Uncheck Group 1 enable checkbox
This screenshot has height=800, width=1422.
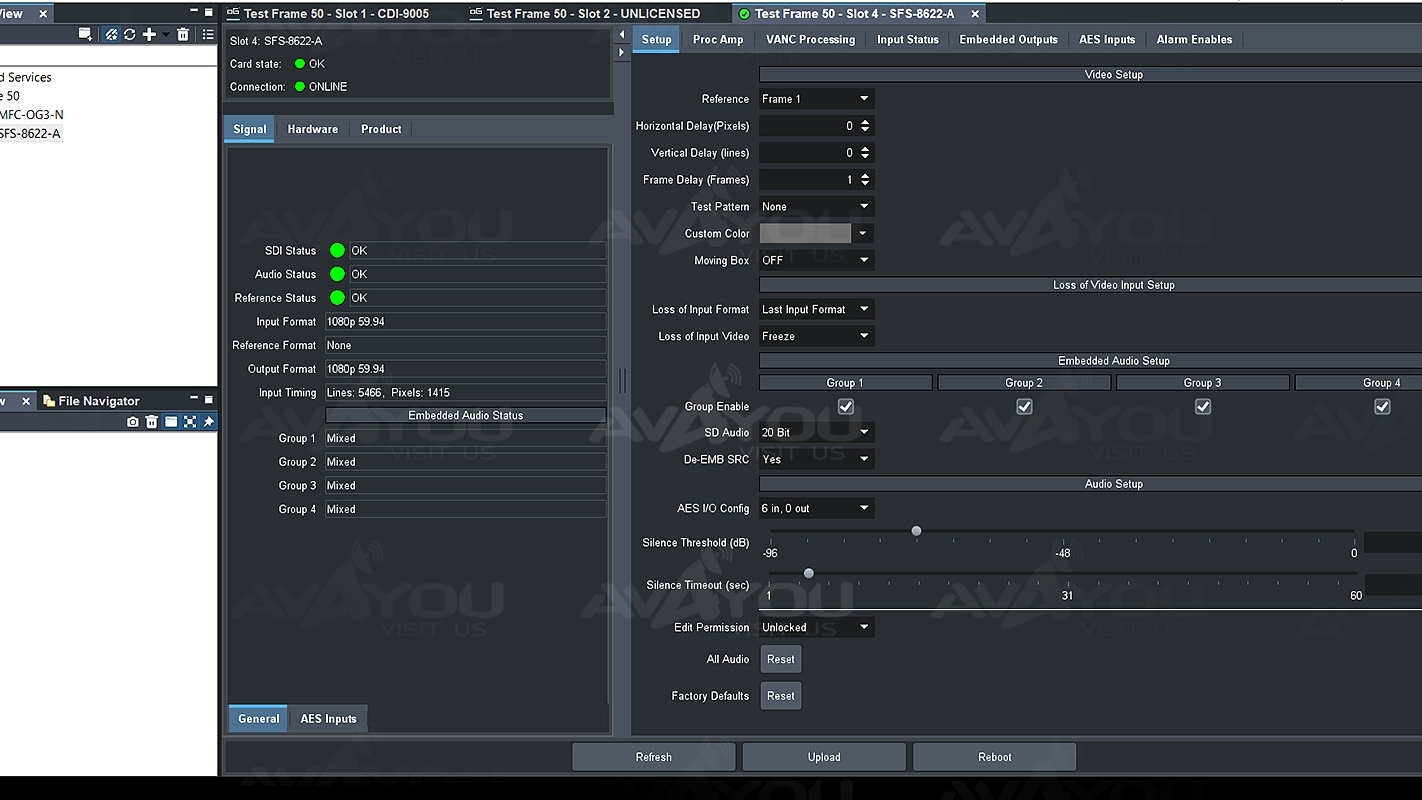[846, 407]
